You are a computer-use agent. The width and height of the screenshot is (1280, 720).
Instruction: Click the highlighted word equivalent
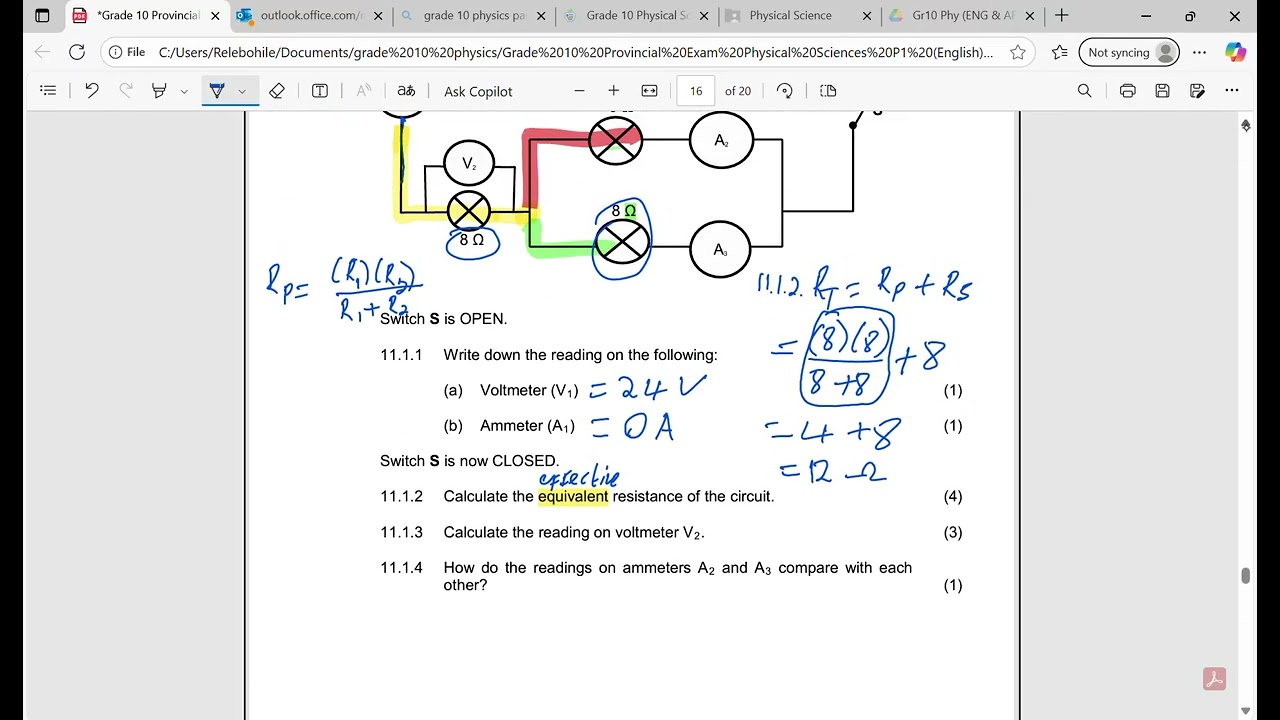(x=573, y=496)
